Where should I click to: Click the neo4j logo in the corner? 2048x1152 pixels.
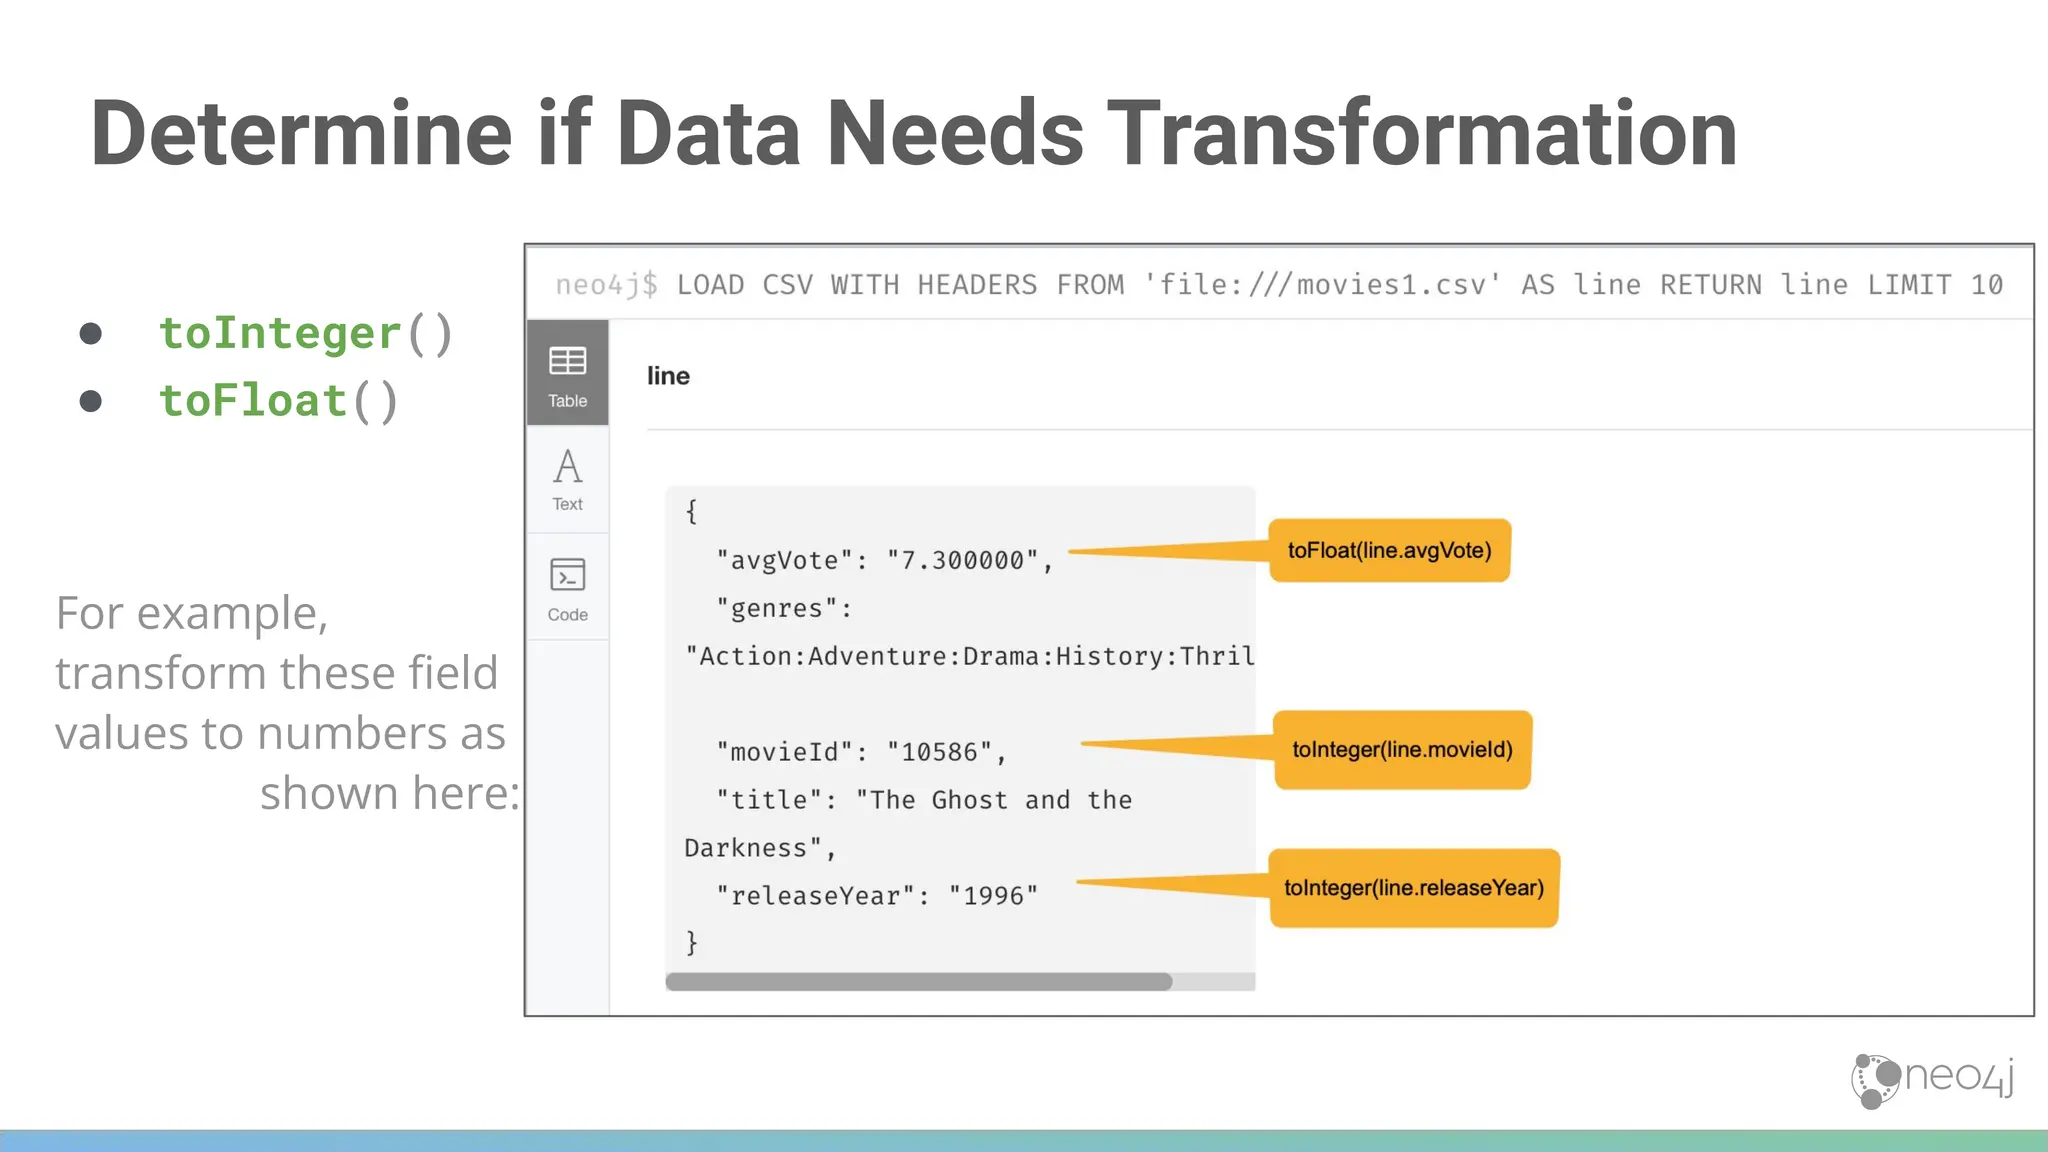click(1933, 1080)
